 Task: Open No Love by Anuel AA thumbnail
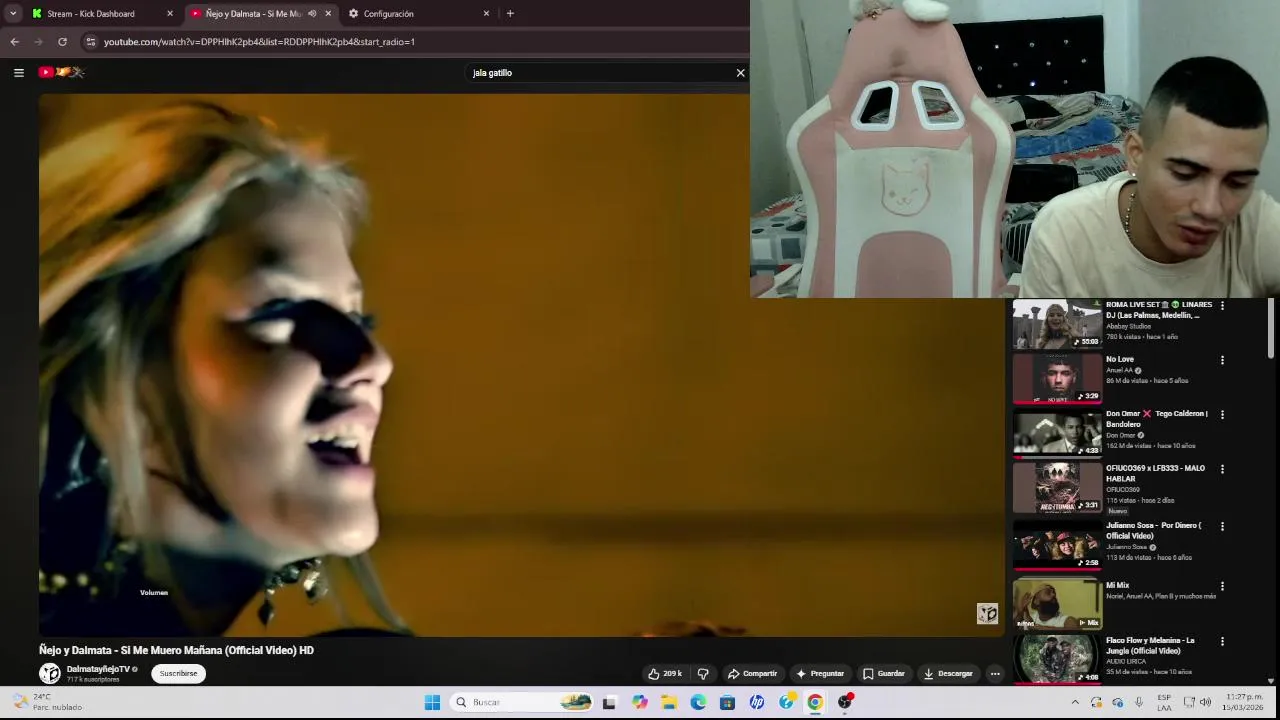coord(1057,378)
